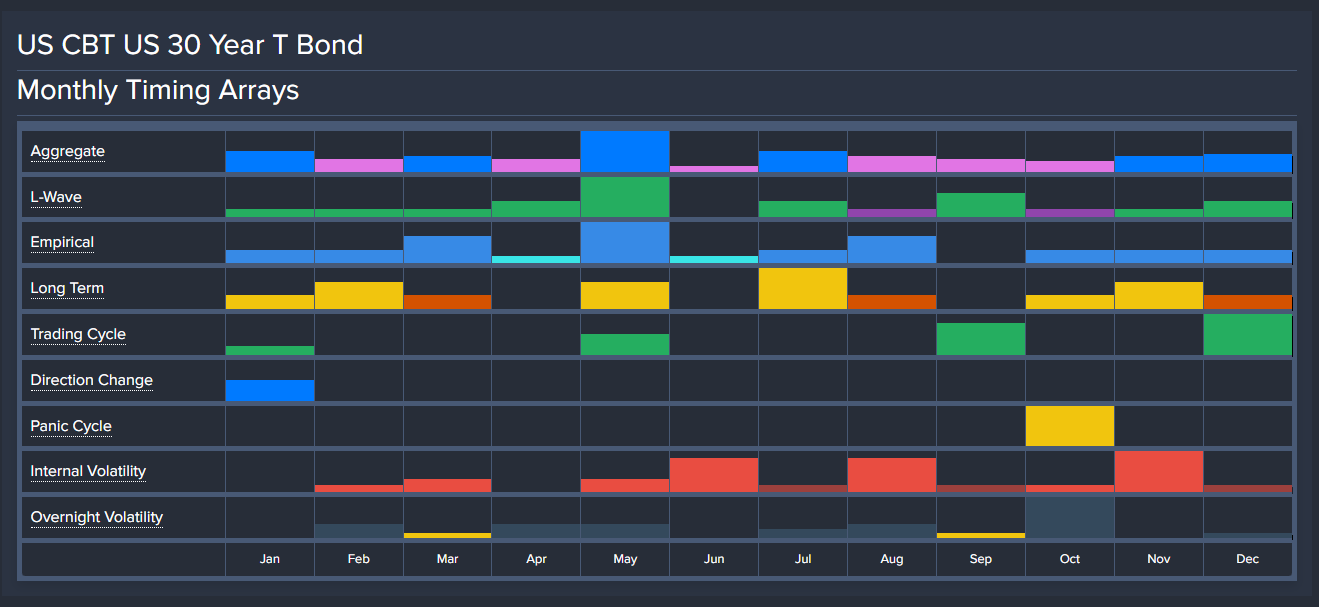Click the May month column label
The image size is (1319, 607).
[x=625, y=559]
